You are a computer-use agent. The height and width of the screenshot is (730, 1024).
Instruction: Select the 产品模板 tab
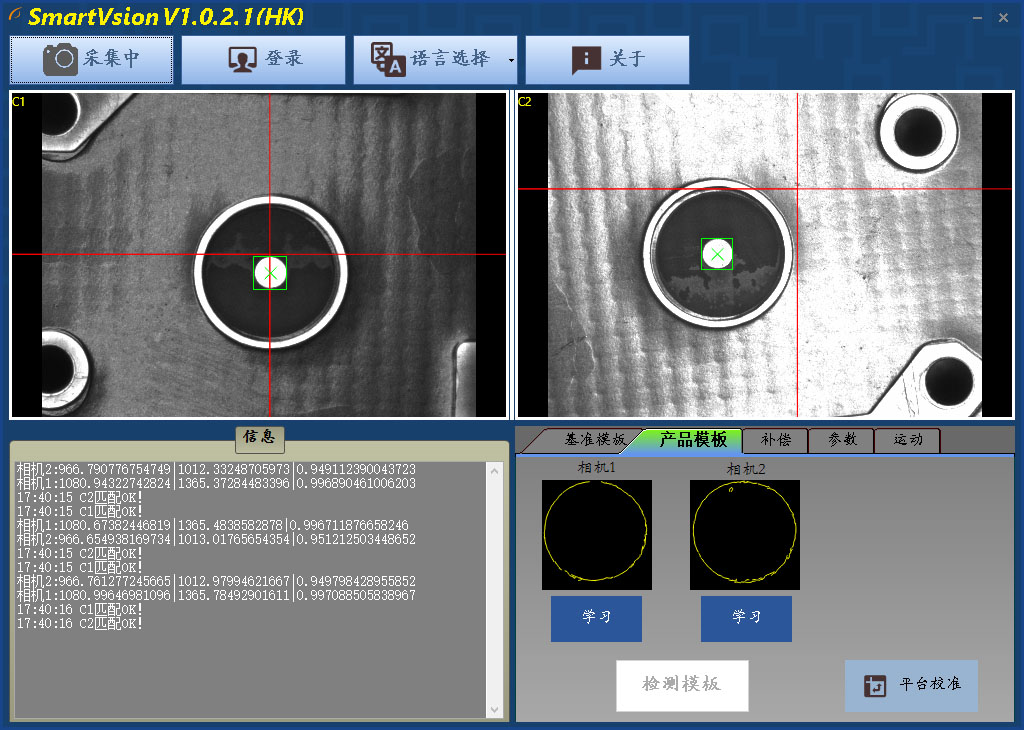[x=693, y=440]
